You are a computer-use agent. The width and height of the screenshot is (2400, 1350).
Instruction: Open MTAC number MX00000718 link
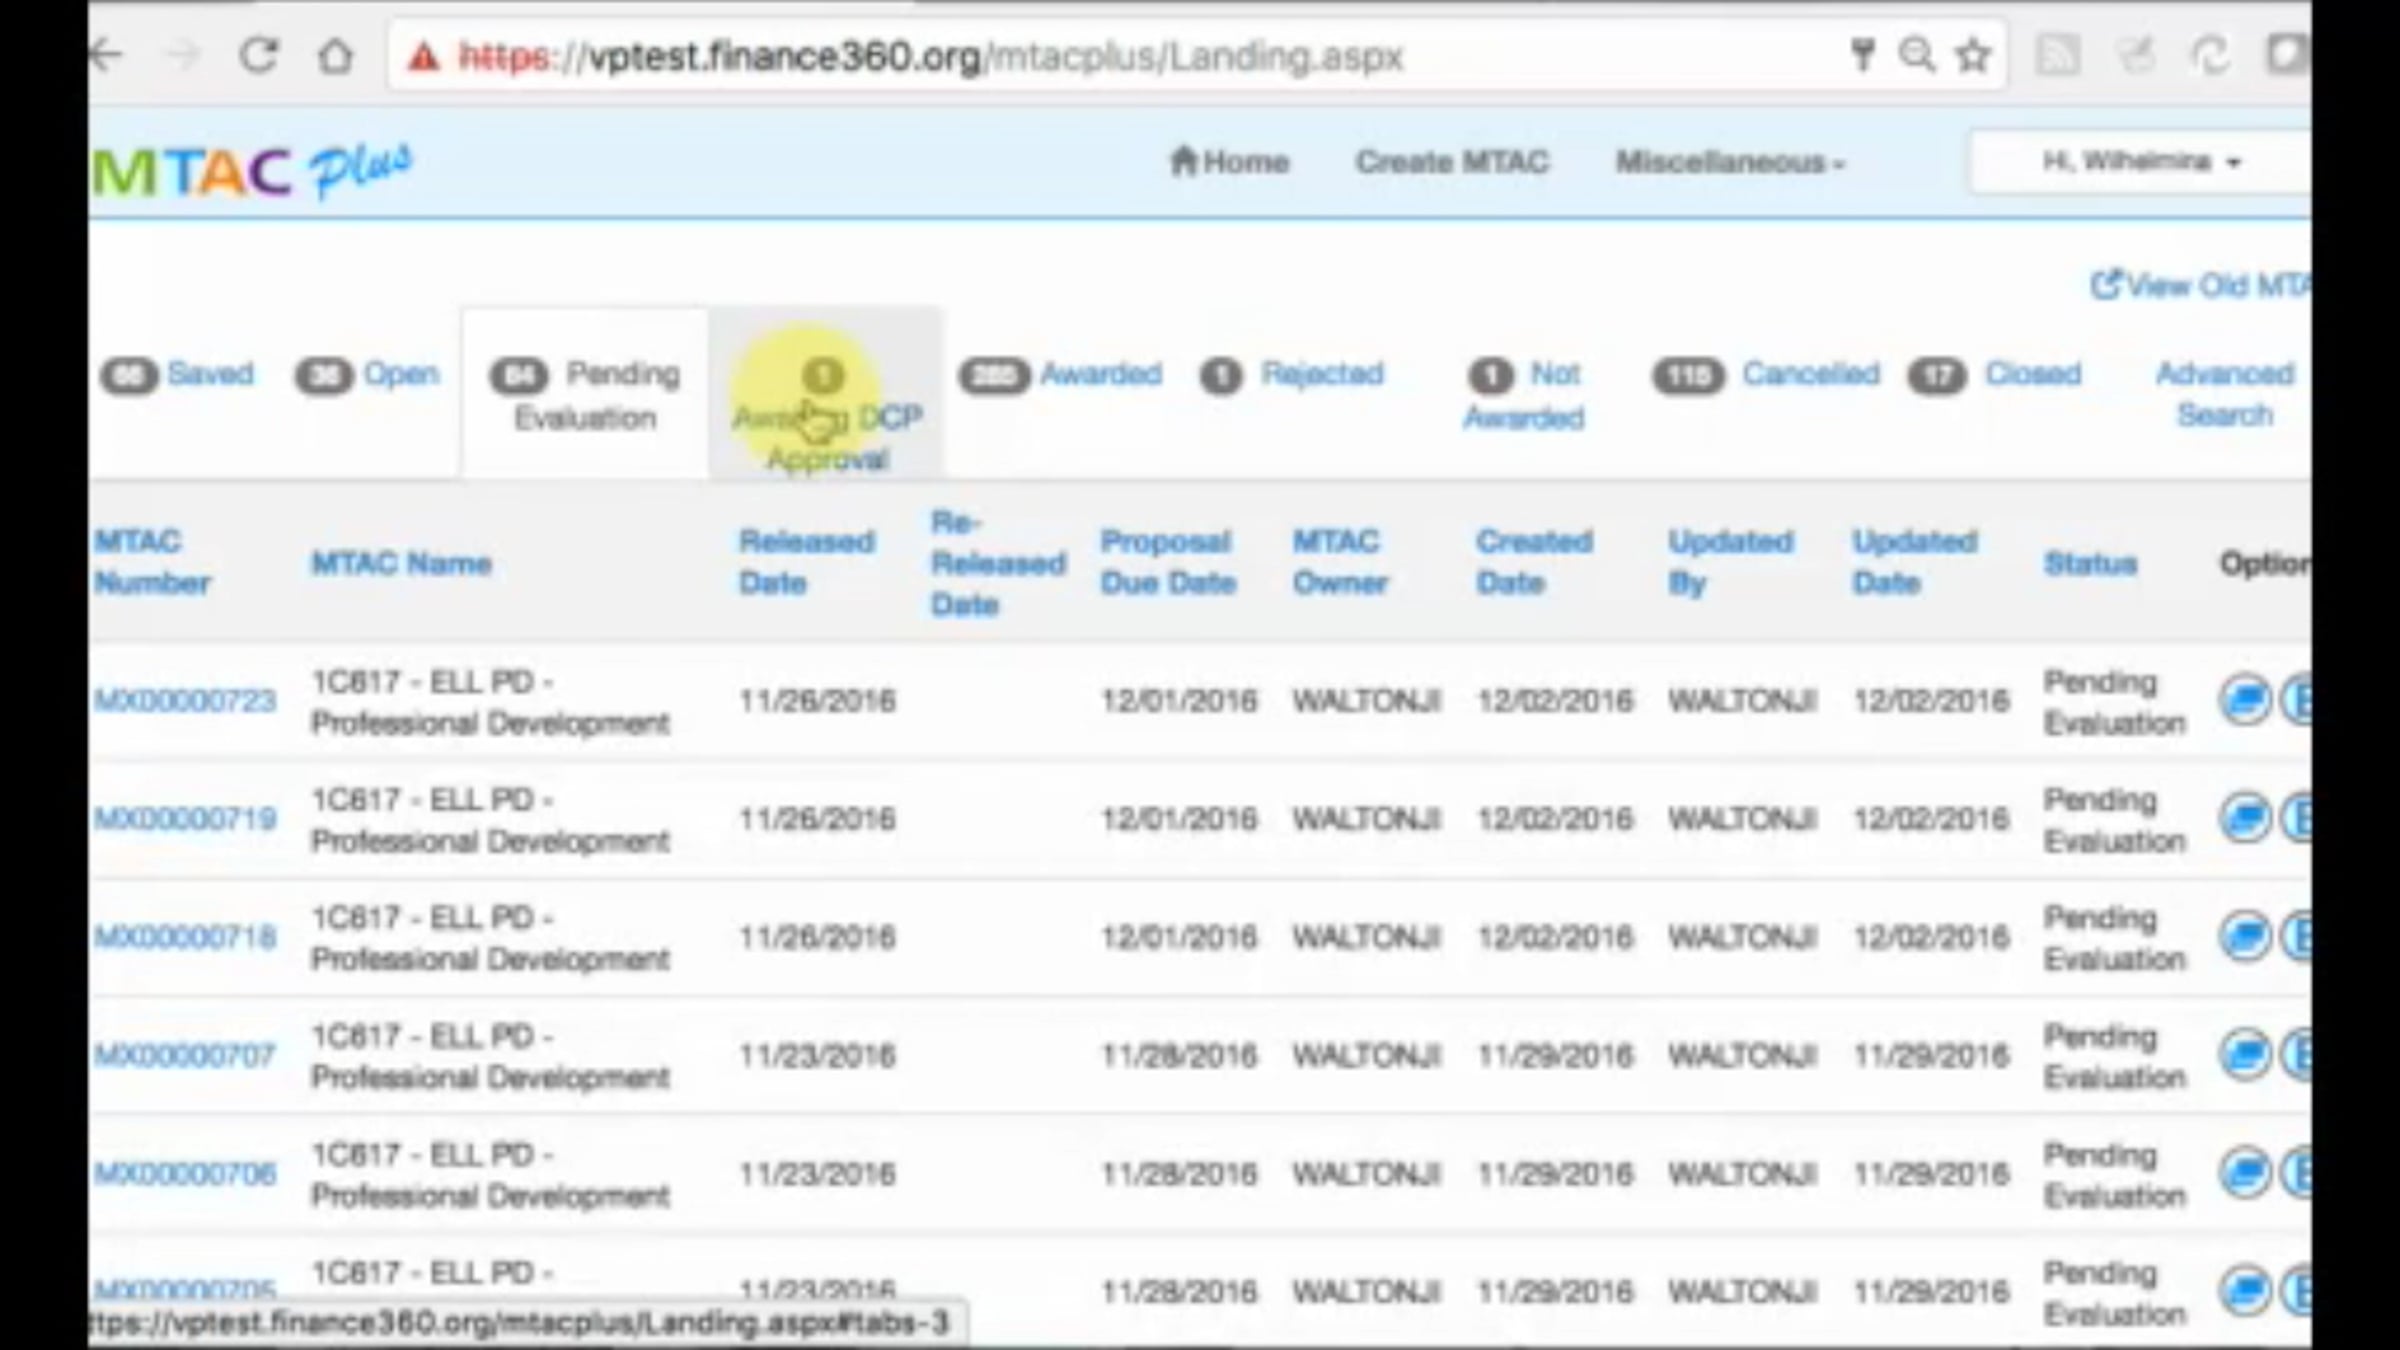(x=185, y=937)
